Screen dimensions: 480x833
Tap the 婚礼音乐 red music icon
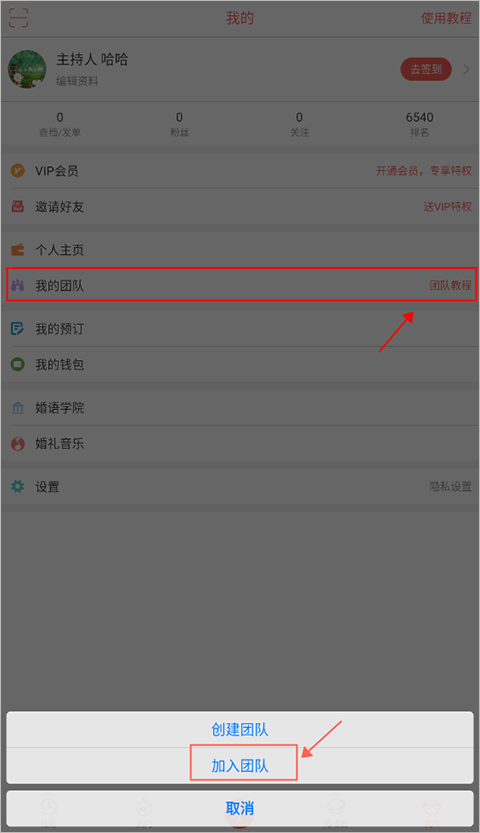click(18, 444)
